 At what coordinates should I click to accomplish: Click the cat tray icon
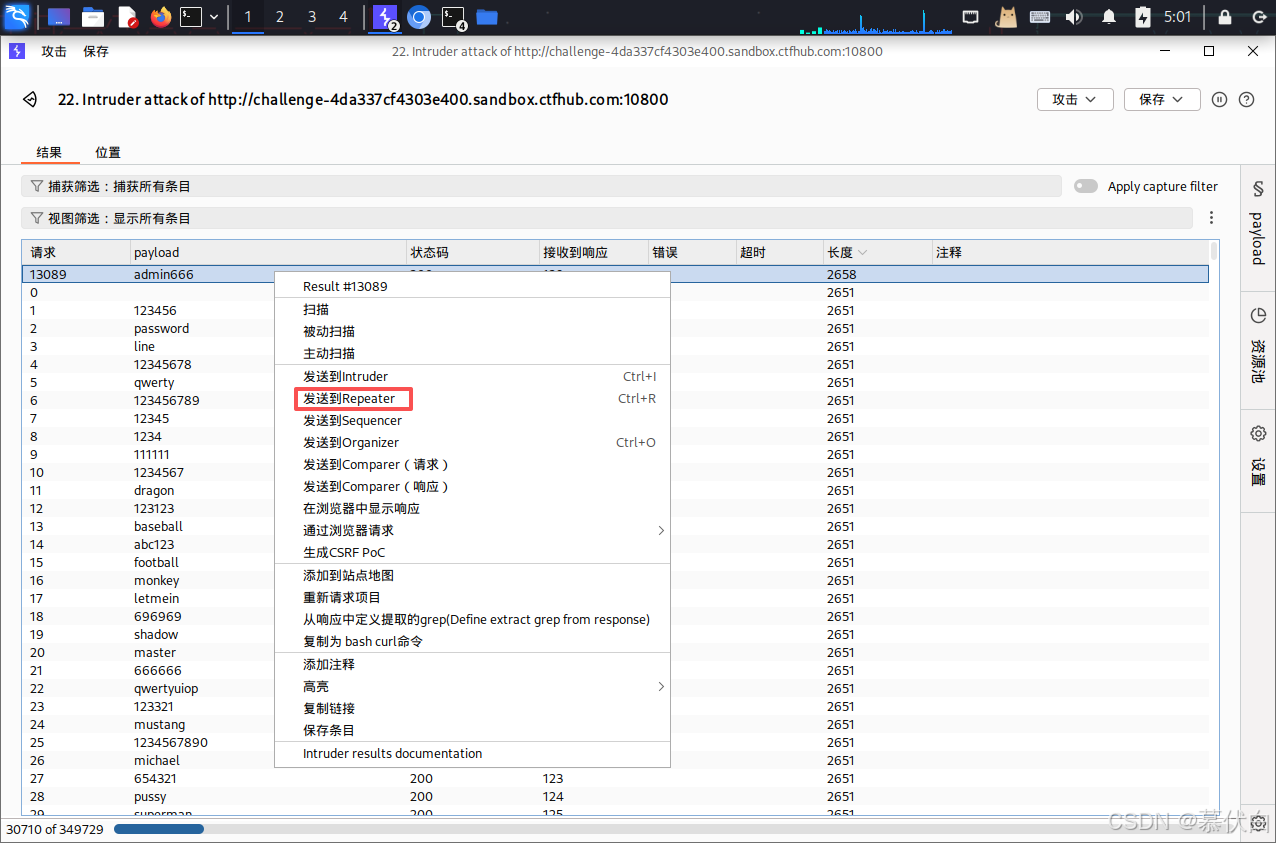coord(1006,17)
